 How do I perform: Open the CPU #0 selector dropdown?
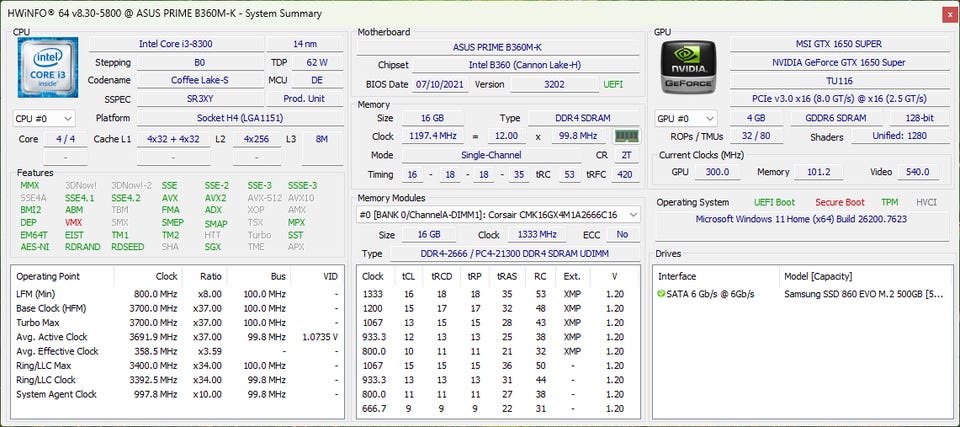(x=44, y=118)
